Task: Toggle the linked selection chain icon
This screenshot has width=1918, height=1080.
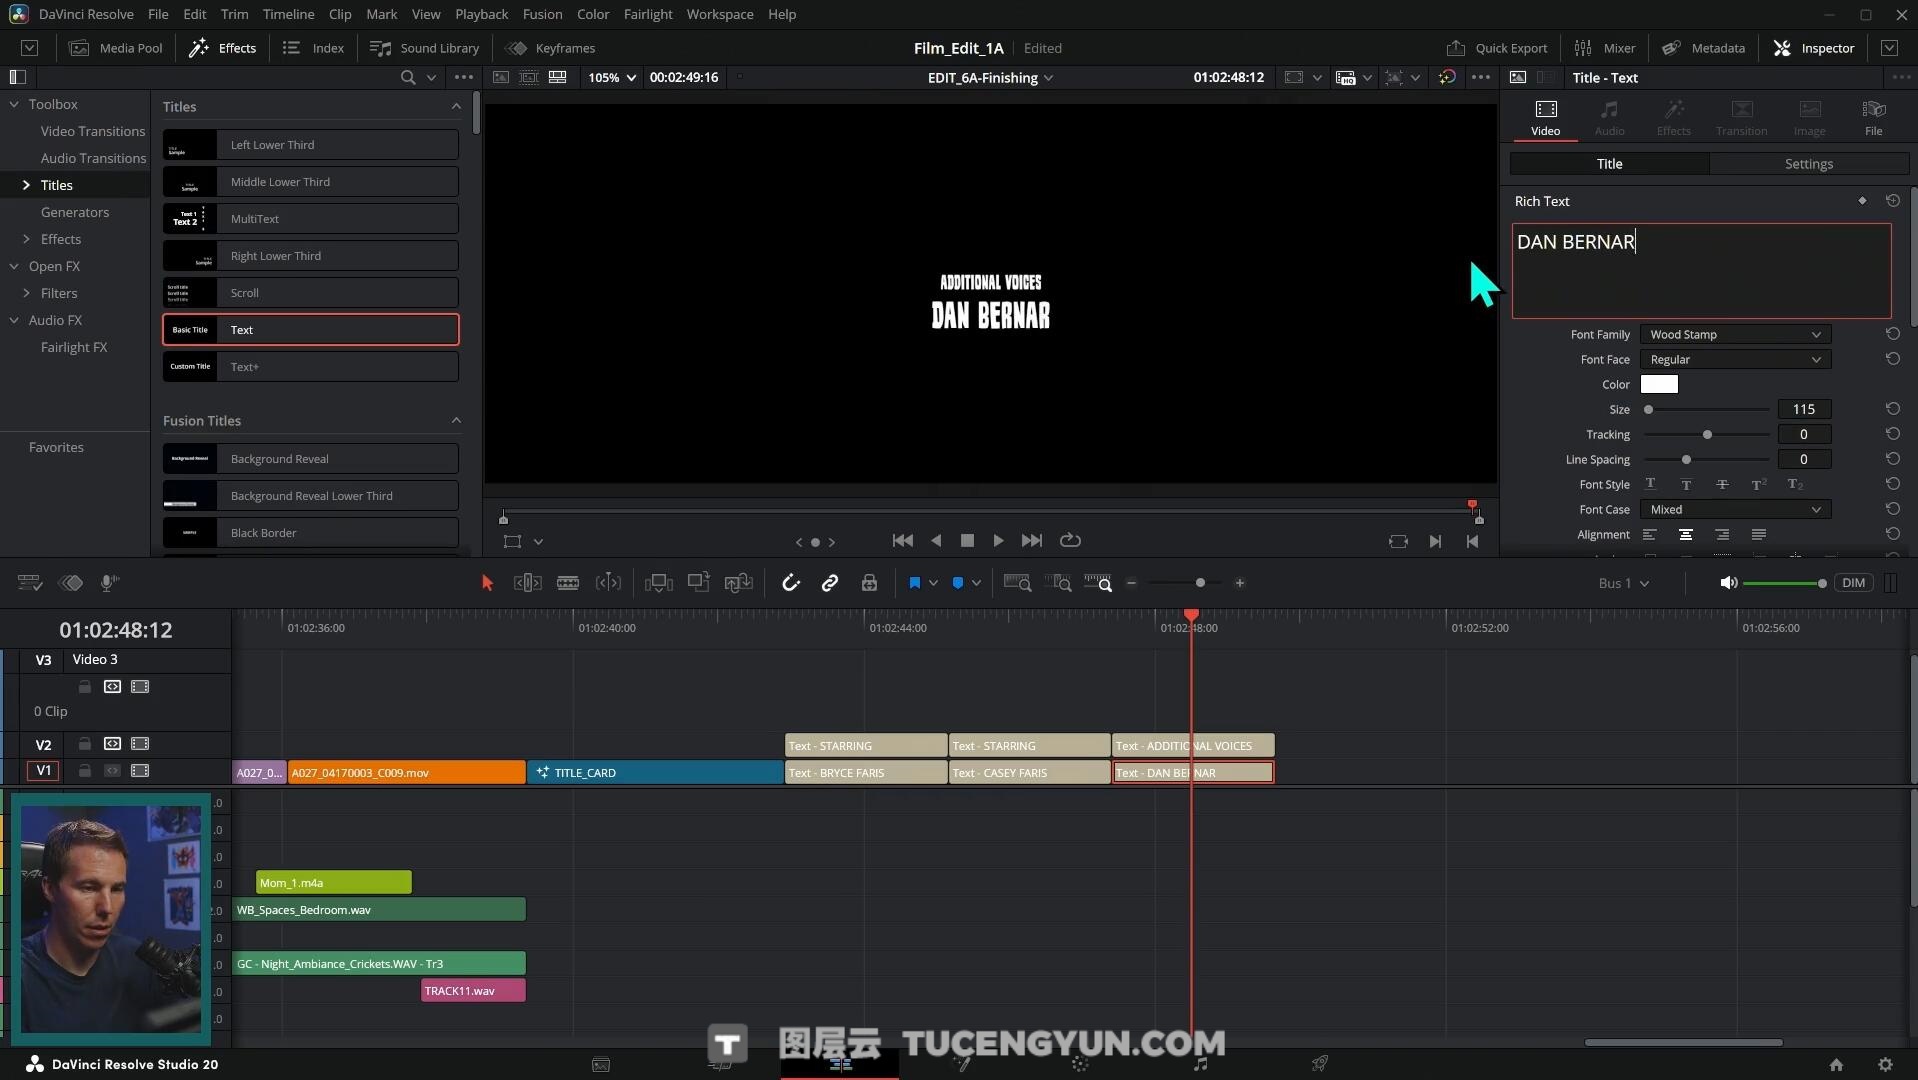Action: pos(829,583)
